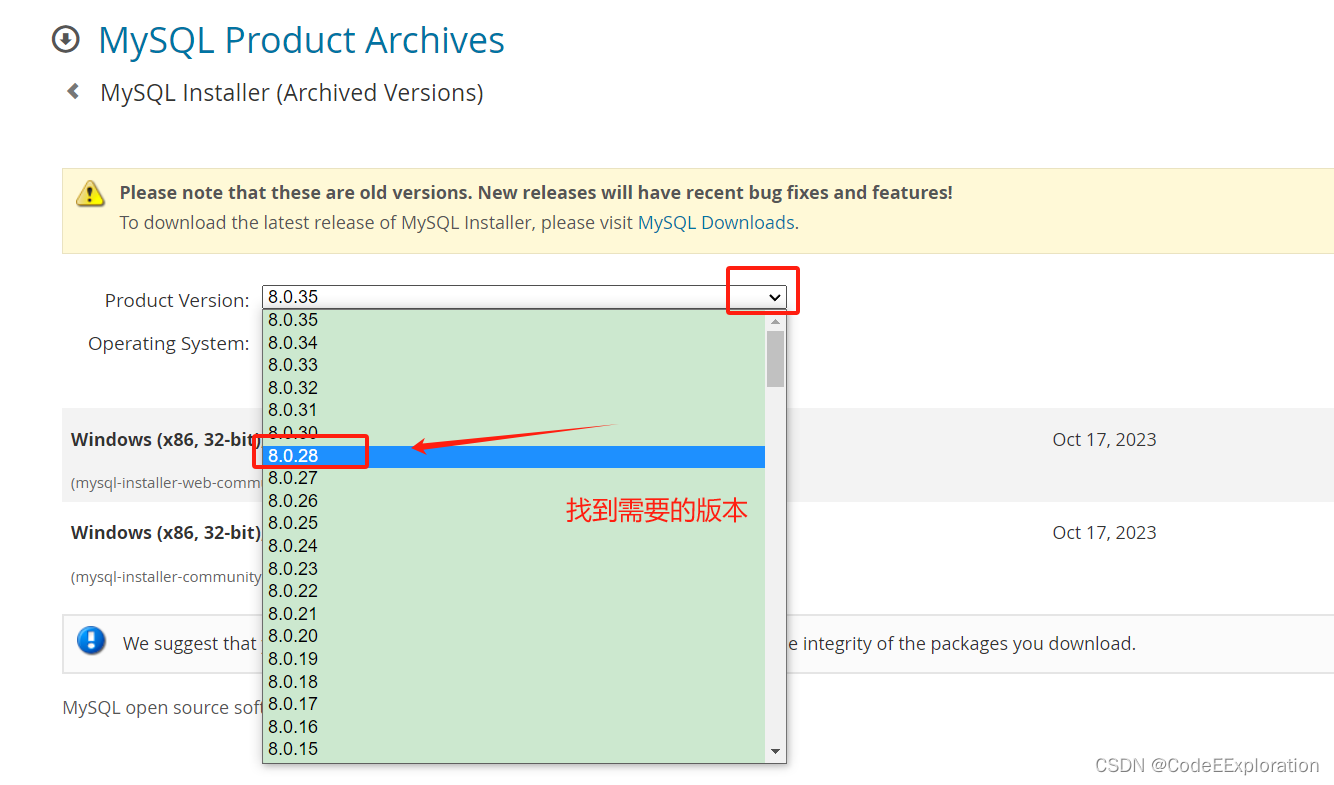Click the dropdown list scrollbar thumb

pos(775,359)
